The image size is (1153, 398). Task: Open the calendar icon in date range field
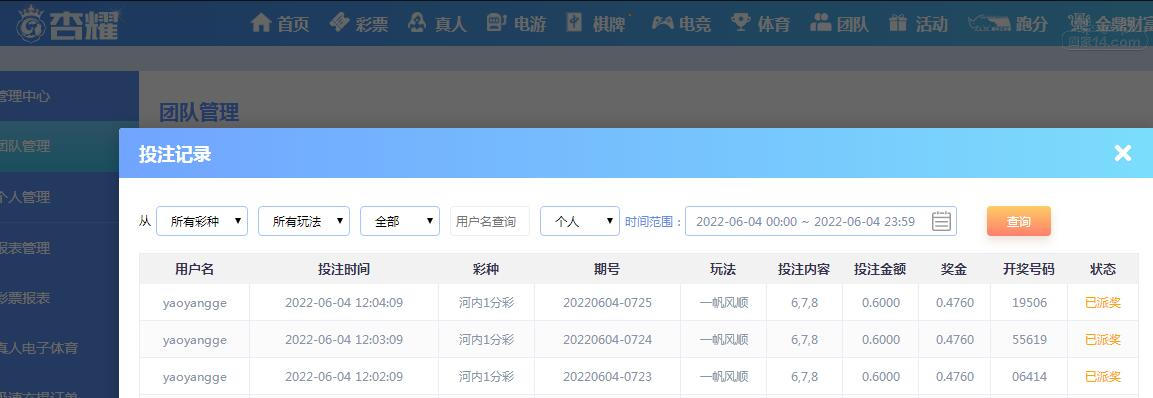pyautogui.click(x=941, y=221)
